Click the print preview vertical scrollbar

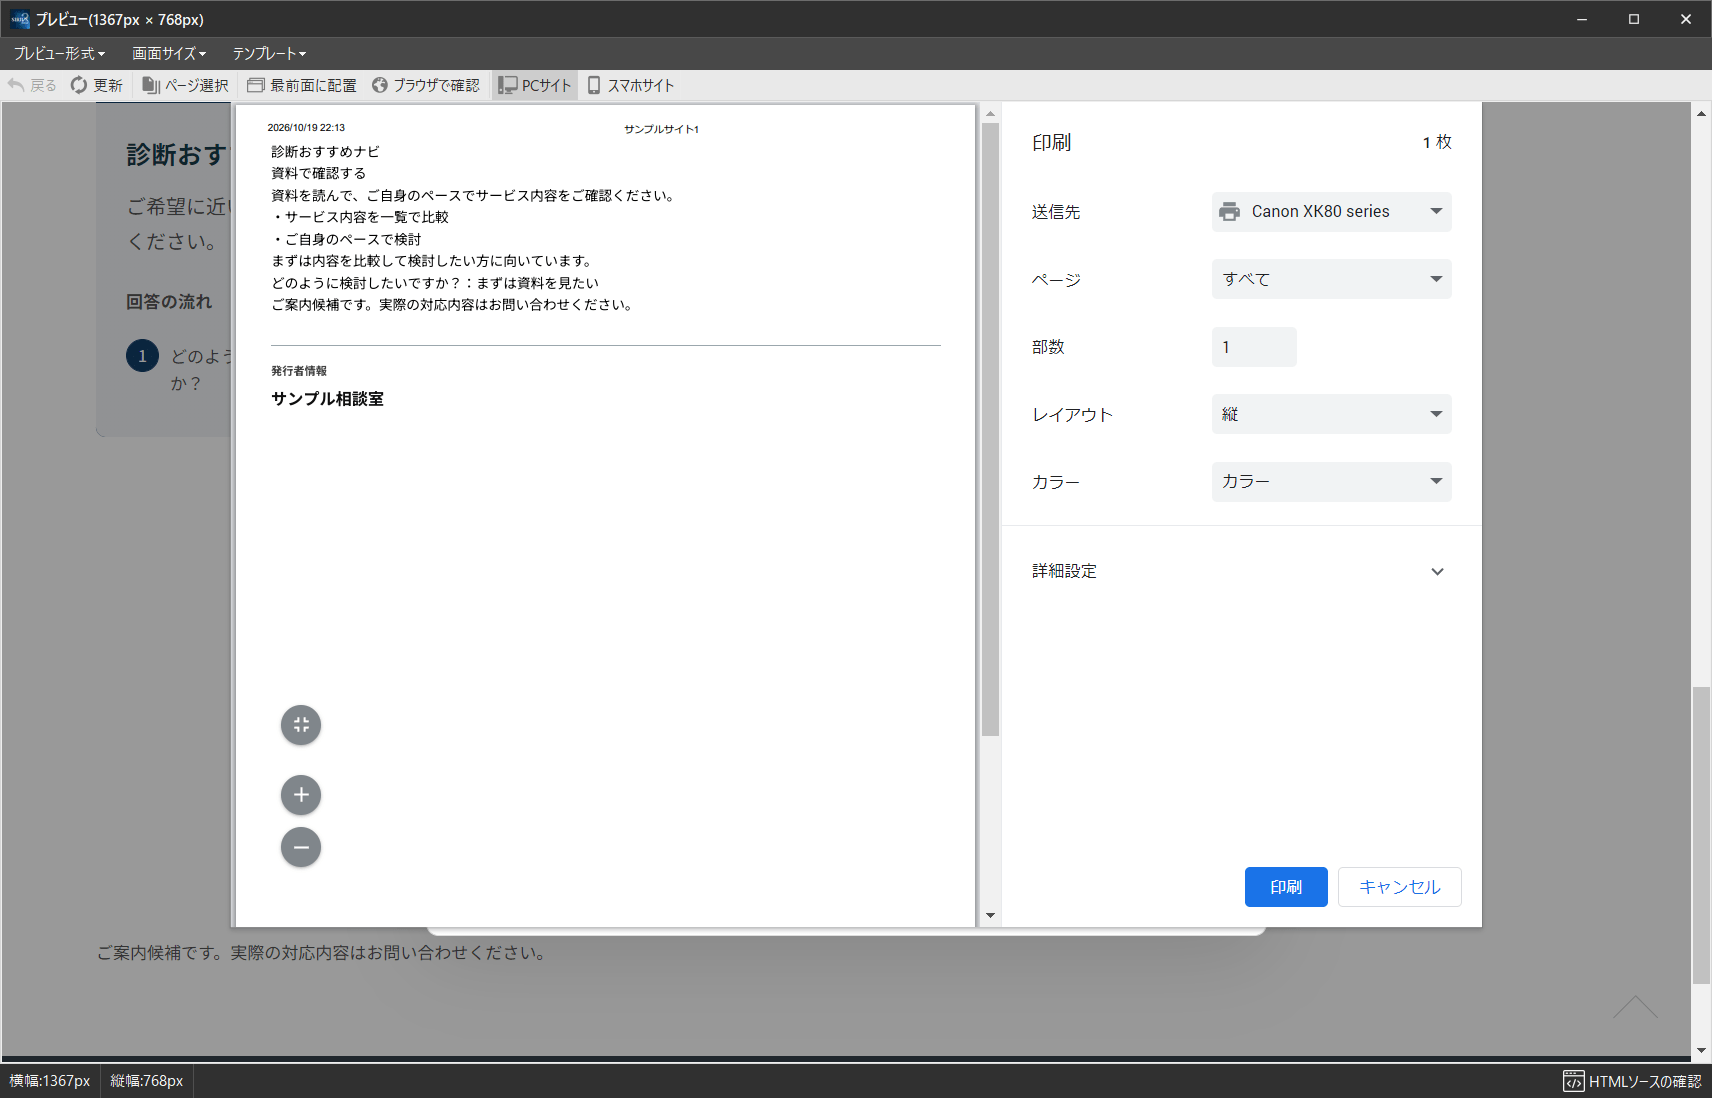(x=990, y=429)
